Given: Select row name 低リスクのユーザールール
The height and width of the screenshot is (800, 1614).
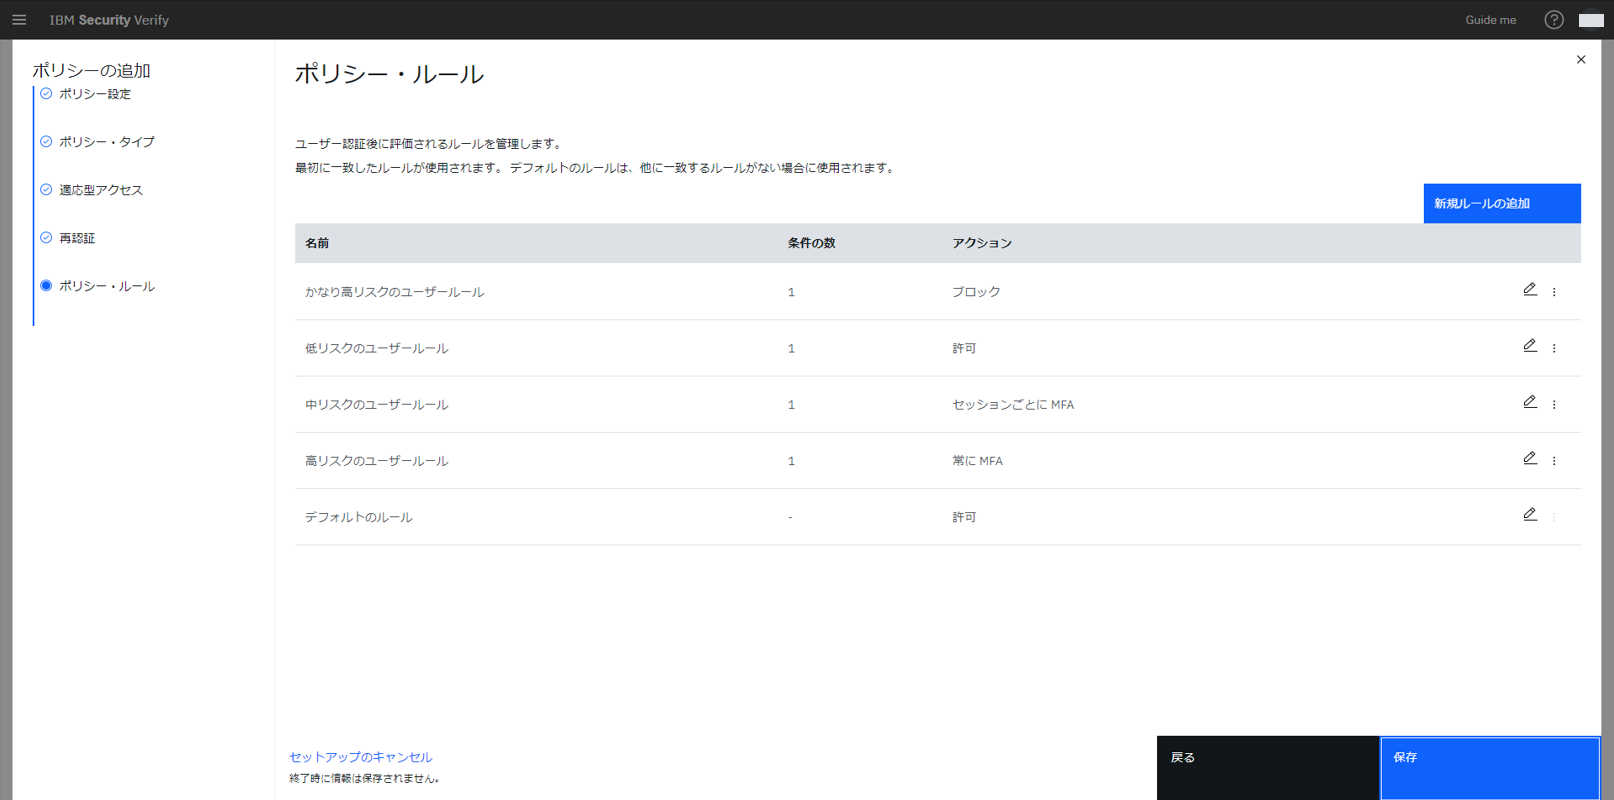Looking at the screenshot, I should [376, 348].
